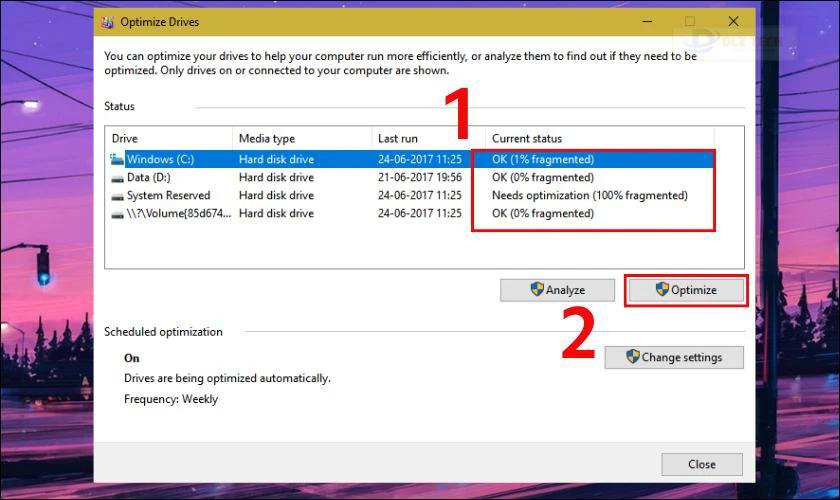Click 'Frequency: Weekly' text
This screenshot has width=840, height=500.
171,399
